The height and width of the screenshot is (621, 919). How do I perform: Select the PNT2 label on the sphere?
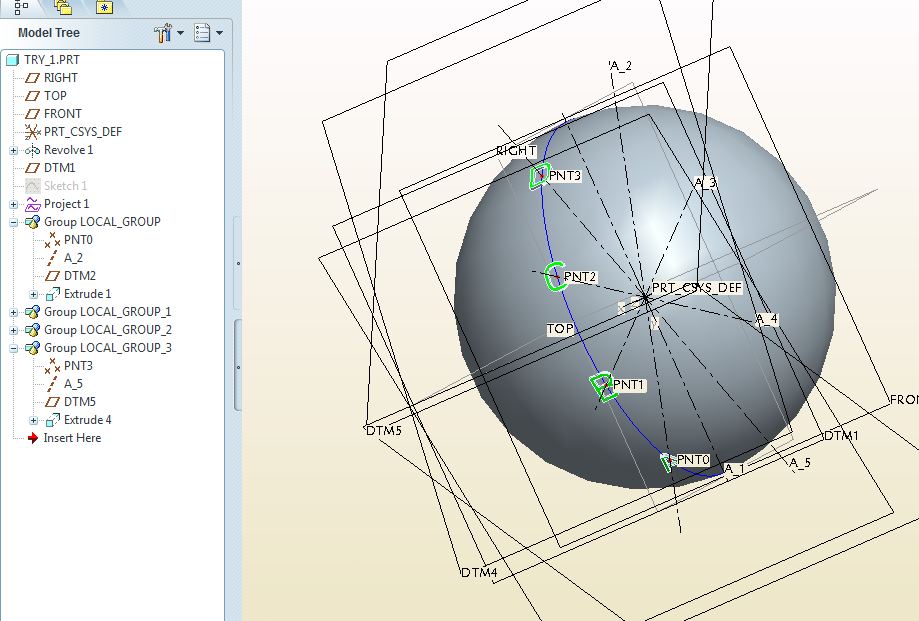580,277
